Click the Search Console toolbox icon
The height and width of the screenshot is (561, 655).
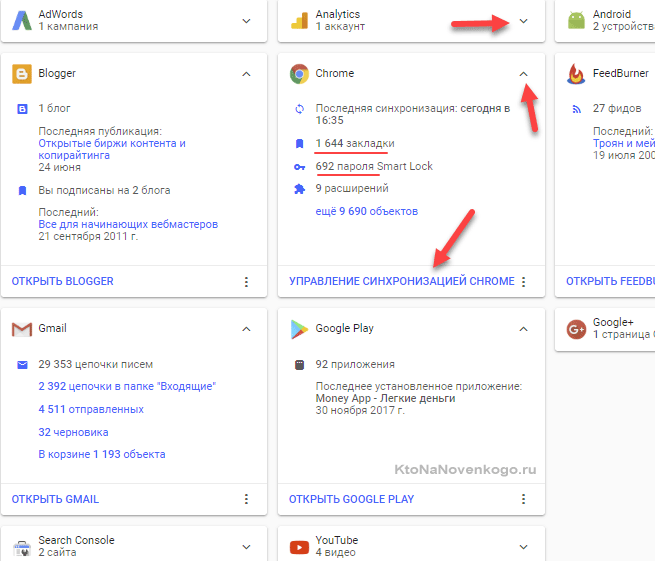pos(22,547)
